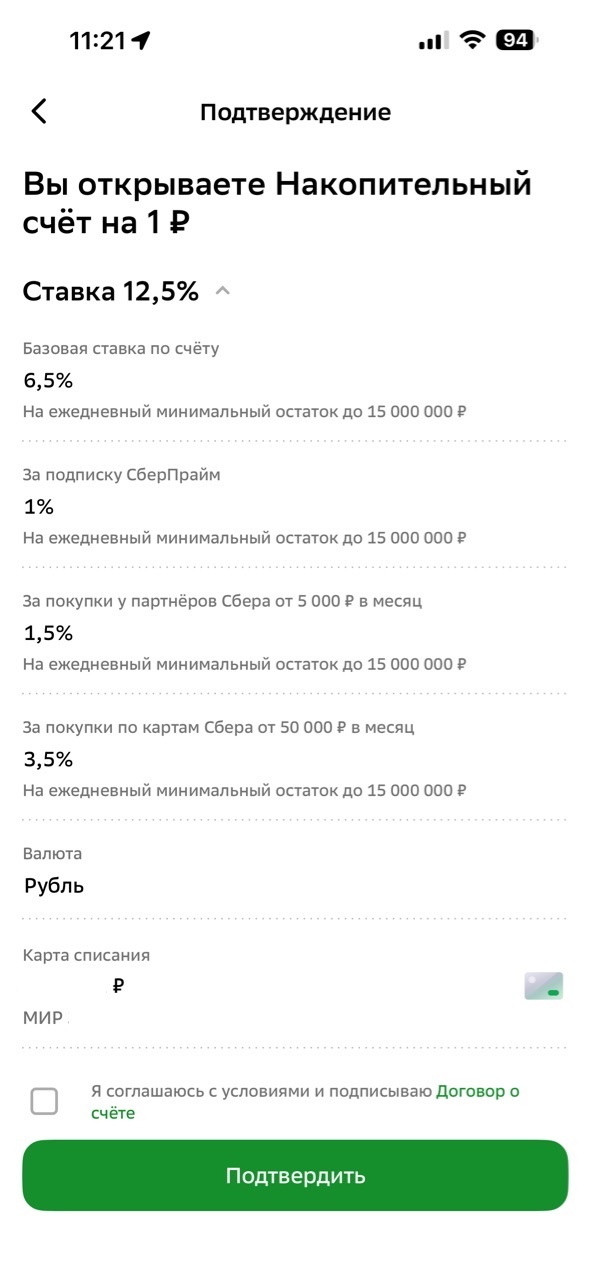The image size is (591, 1280).
Task: Check the agreement checkbox
Action: (x=44, y=1101)
